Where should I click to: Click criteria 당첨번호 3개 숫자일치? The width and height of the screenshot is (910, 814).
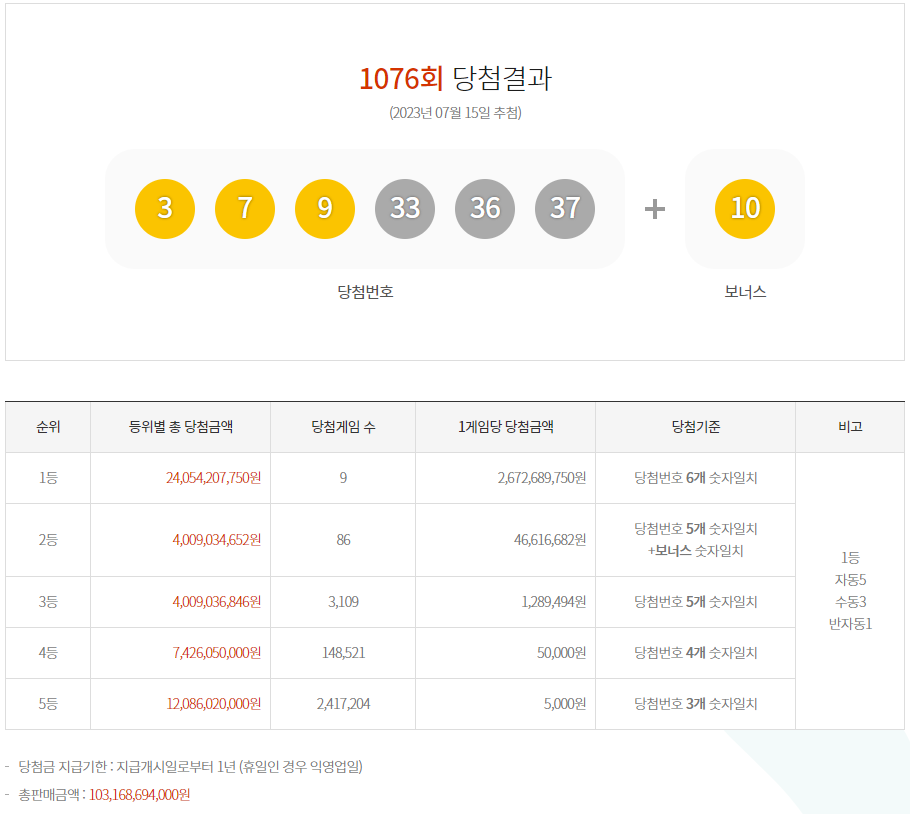(696, 704)
